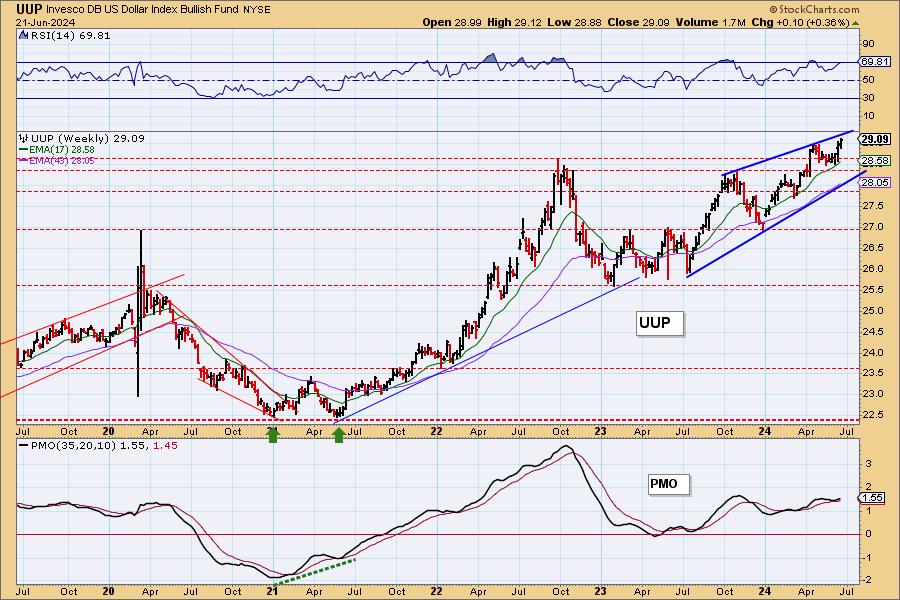Viewport: 900px width, 600px height.
Task: Click the -2 level on the PMO axis
Action: click(868, 580)
